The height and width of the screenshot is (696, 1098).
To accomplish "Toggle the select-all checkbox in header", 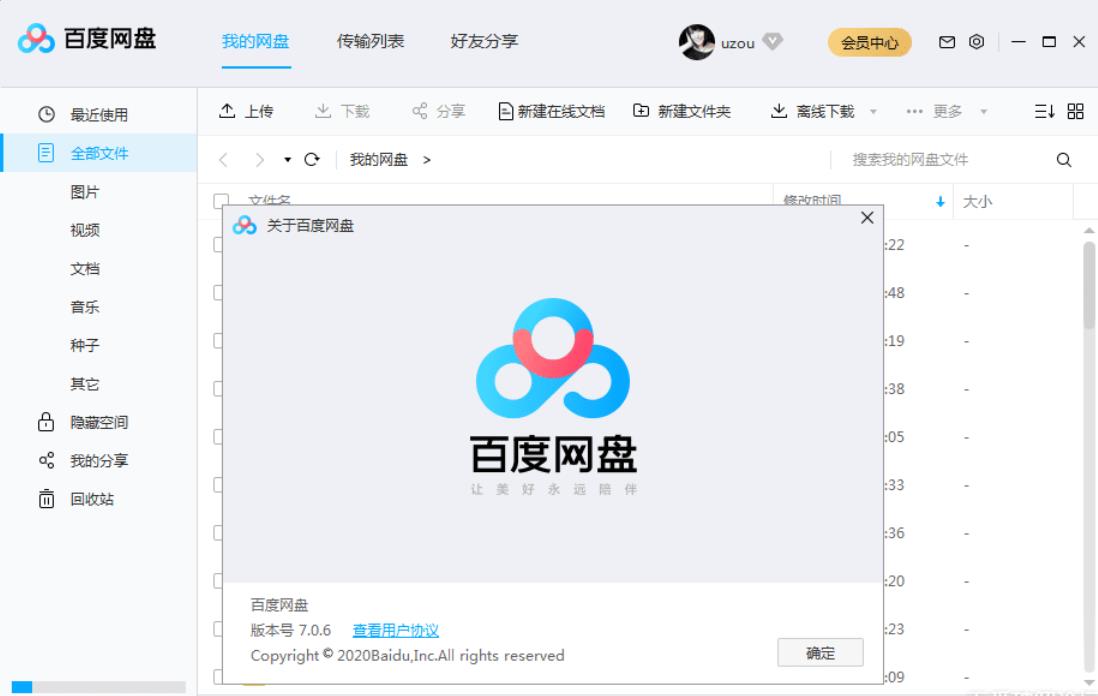I will pyautogui.click(x=221, y=200).
